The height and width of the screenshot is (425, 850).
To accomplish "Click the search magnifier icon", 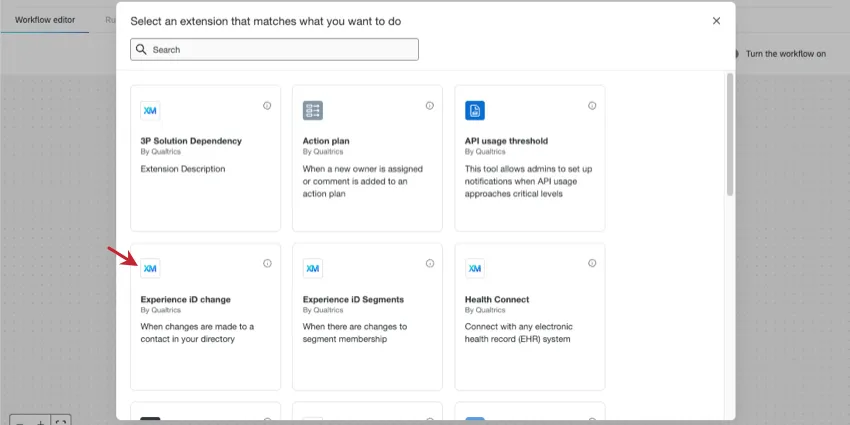I will click(x=142, y=49).
